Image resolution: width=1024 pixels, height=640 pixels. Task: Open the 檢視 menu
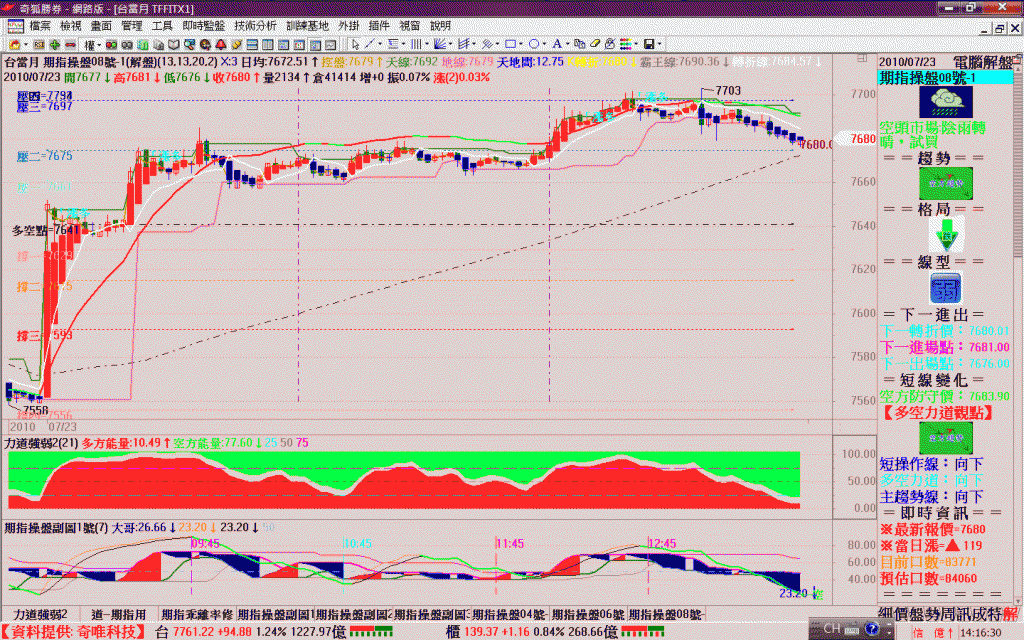coord(71,26)
